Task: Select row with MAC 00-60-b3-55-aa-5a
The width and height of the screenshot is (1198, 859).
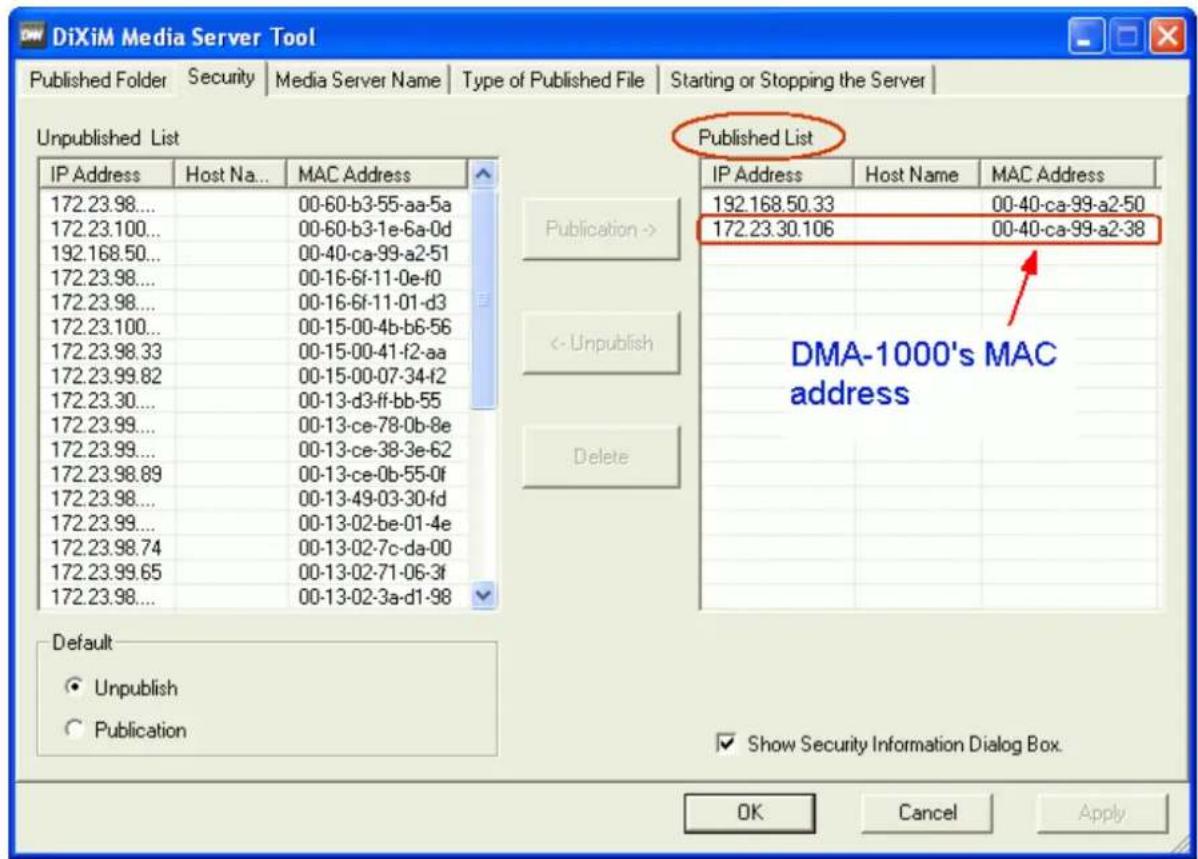Action: [254, 204]
